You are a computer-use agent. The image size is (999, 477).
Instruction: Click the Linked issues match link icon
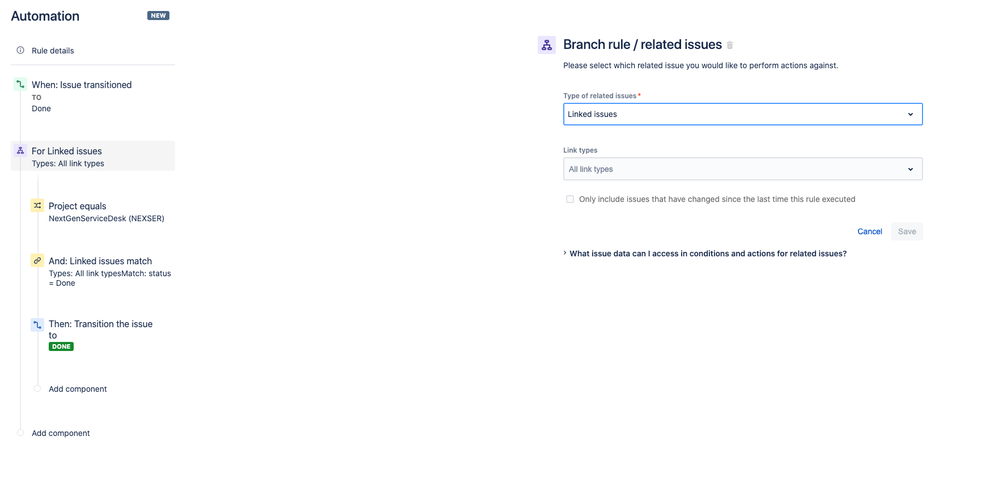(x=38, y=260)
